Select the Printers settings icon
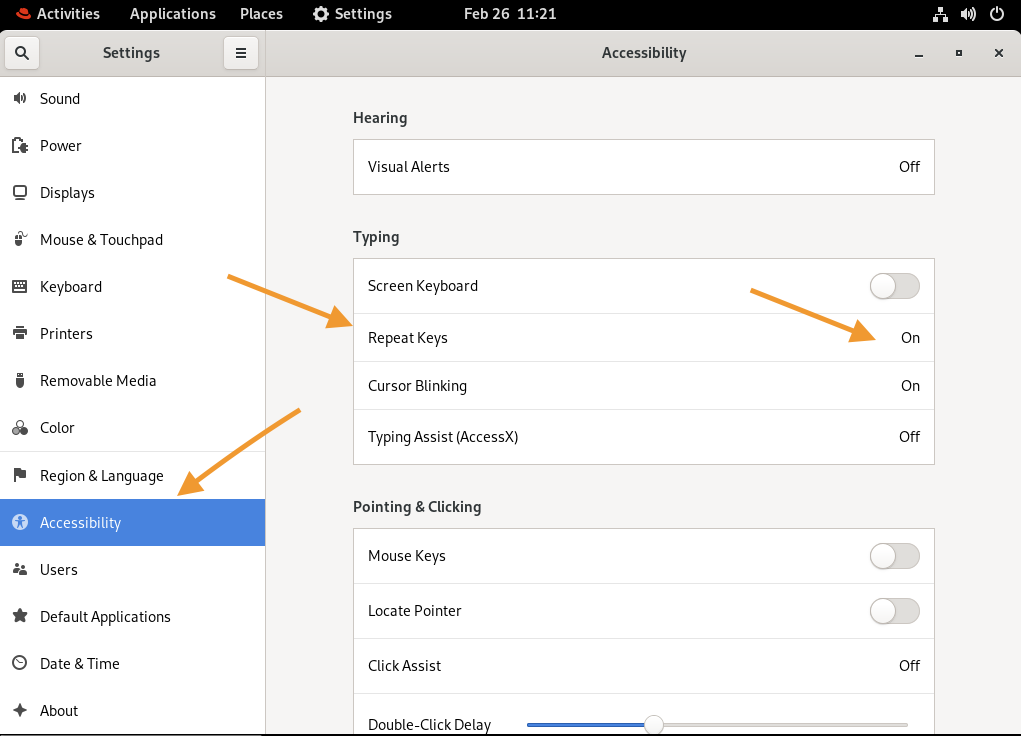This screenshot has width=1021, height=736. coord(20,333)
